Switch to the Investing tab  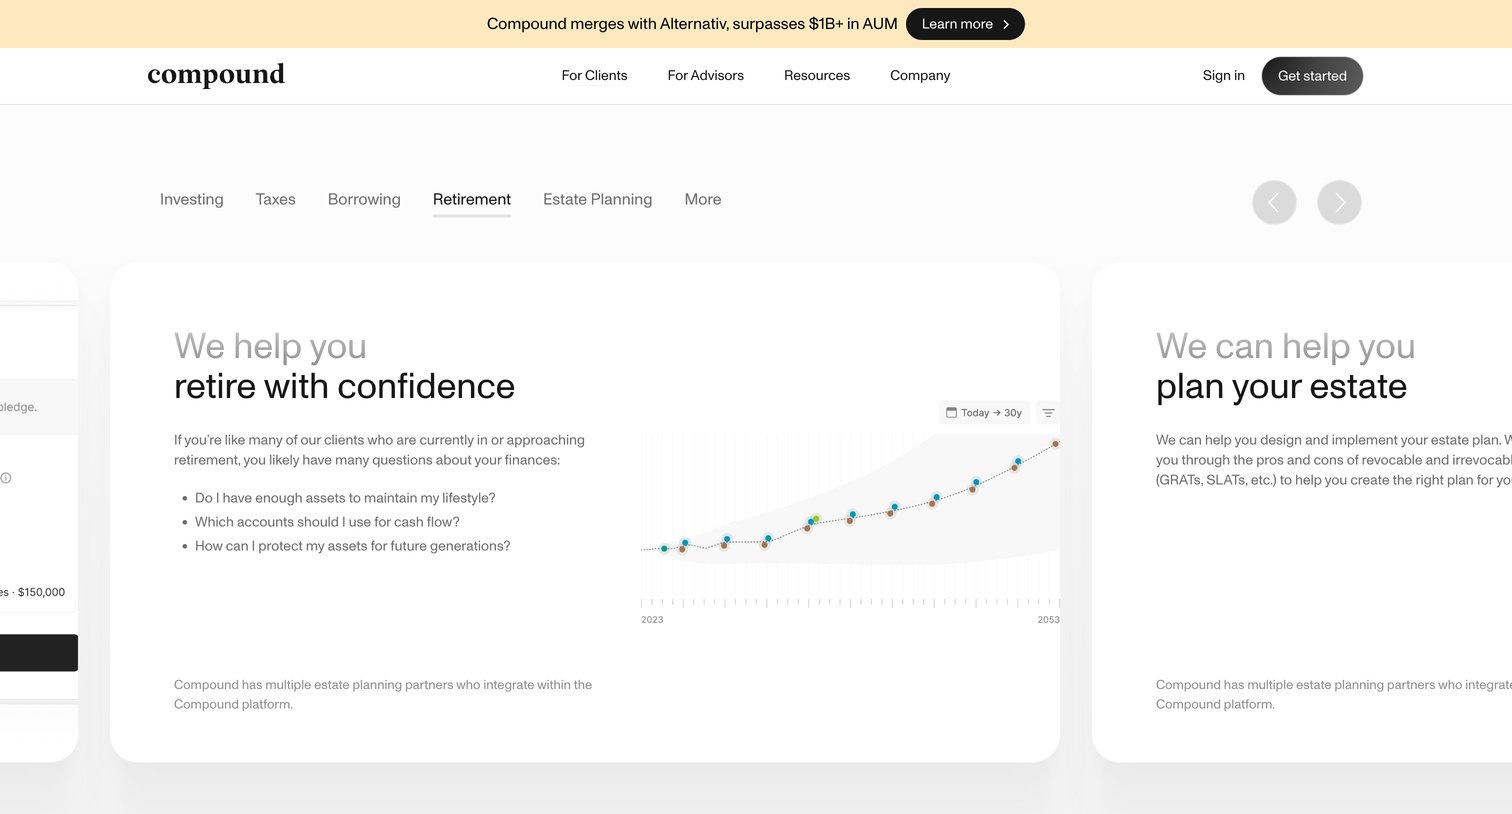192,200
